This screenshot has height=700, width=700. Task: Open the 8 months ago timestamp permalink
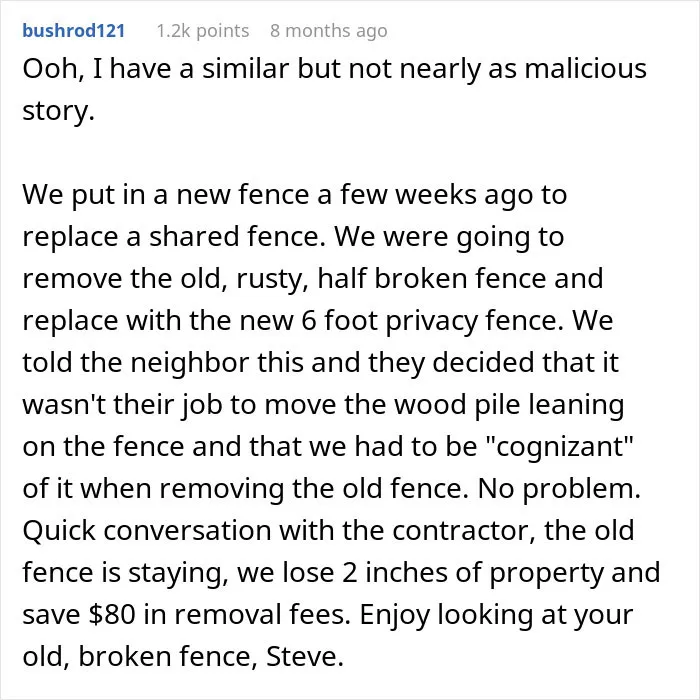[x=329, y=31]
